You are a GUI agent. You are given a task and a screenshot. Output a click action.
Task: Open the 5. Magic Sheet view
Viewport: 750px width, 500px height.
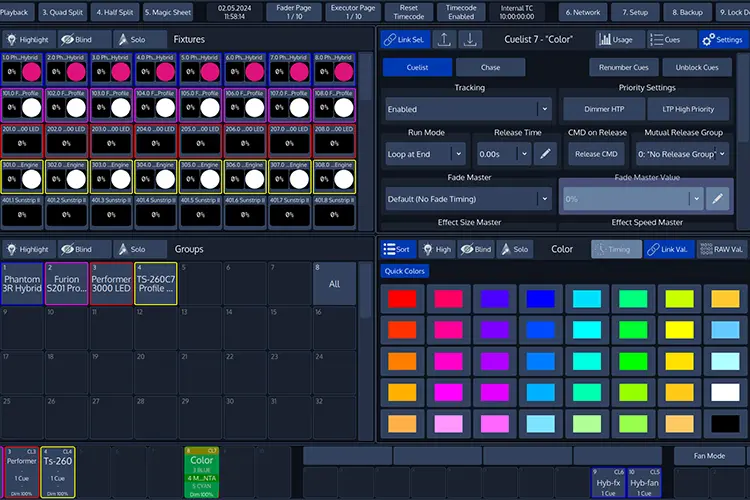click(168, 12)
